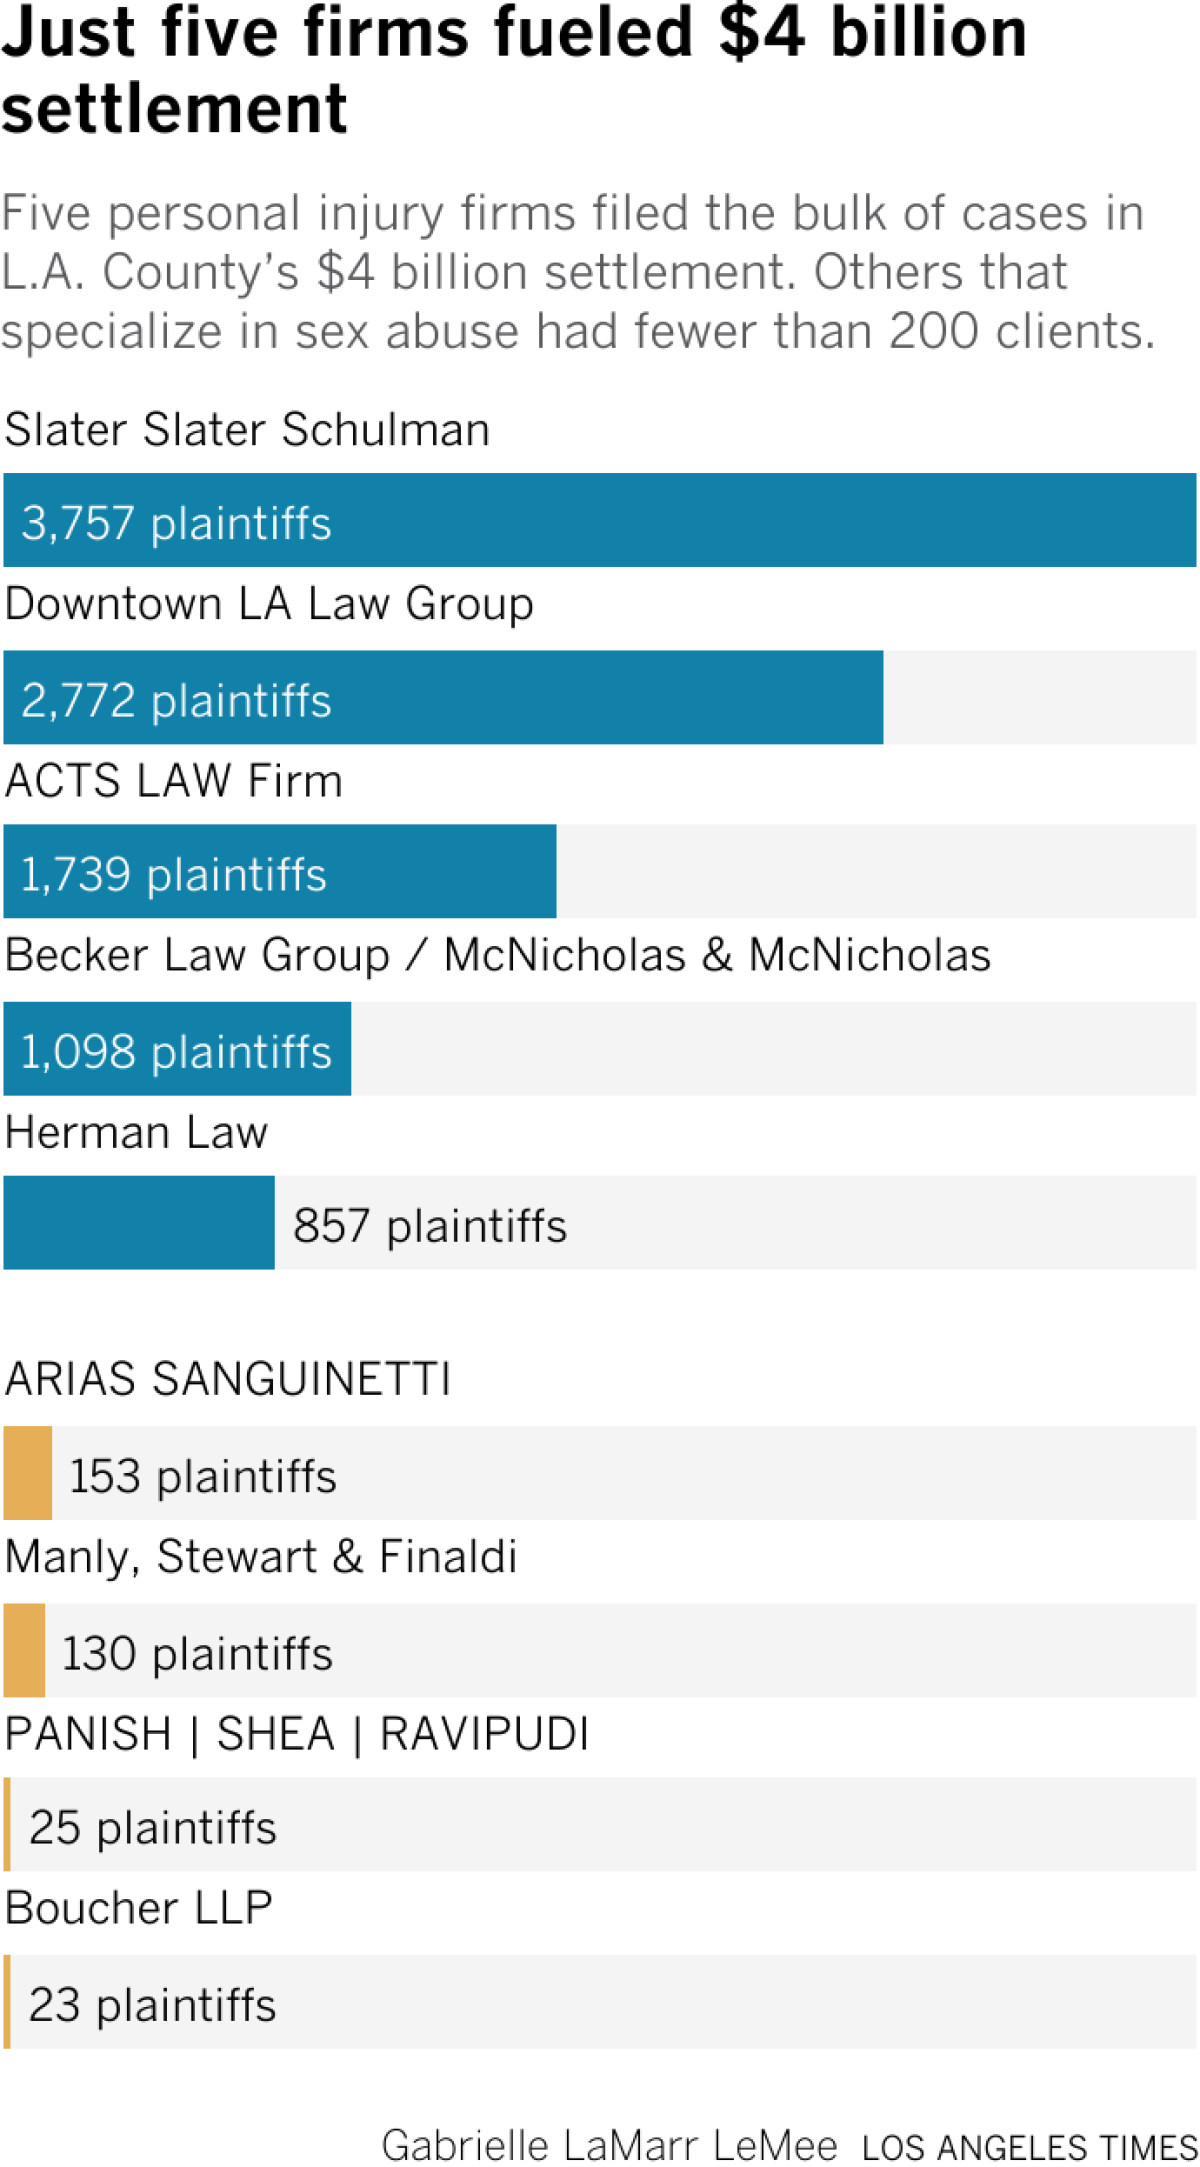Click the blue 1,098 plaintiffs bar

(x=177, y=1049)
